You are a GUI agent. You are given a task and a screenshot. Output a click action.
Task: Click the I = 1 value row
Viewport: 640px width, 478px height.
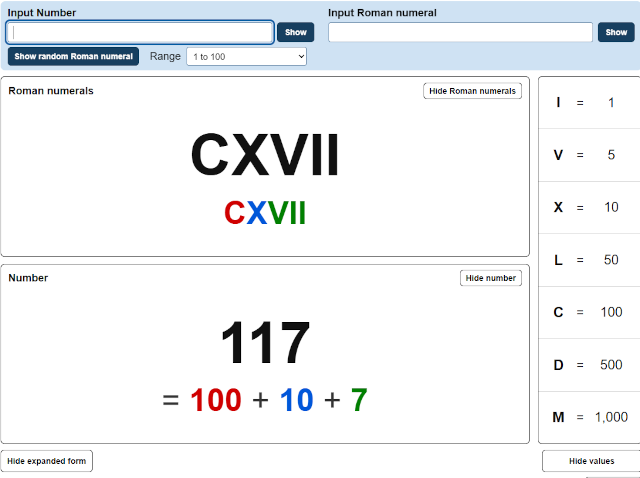(x=589, y=102)
